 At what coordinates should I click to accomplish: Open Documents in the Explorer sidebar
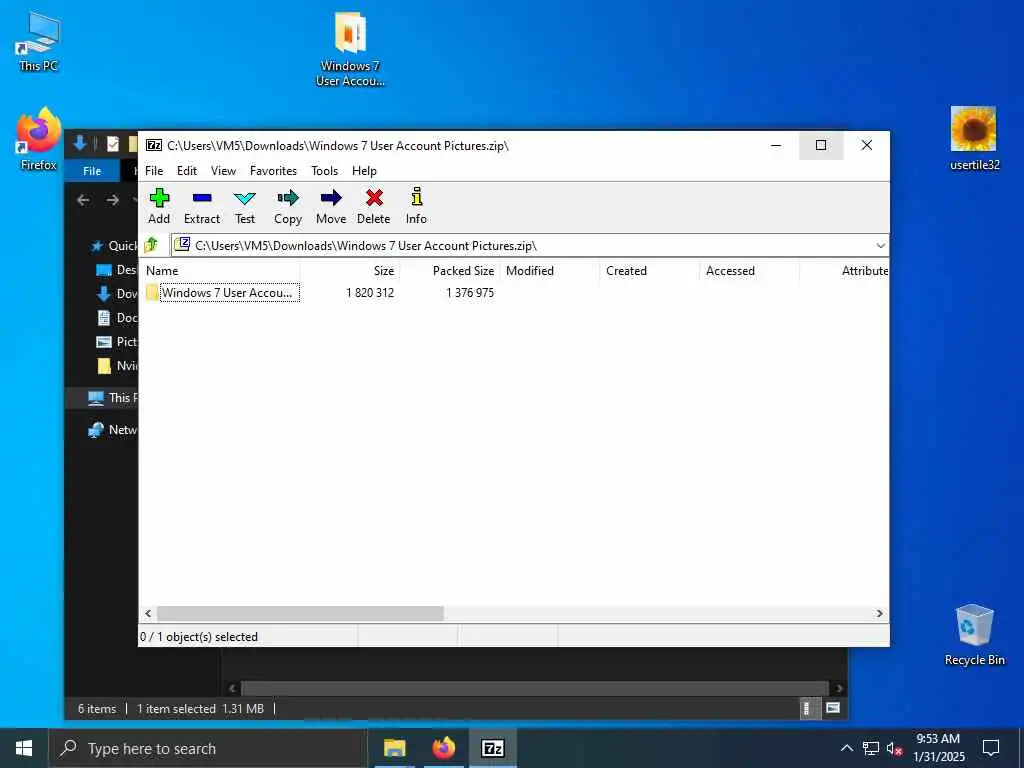pyautogui.click(x=116, y=317)
